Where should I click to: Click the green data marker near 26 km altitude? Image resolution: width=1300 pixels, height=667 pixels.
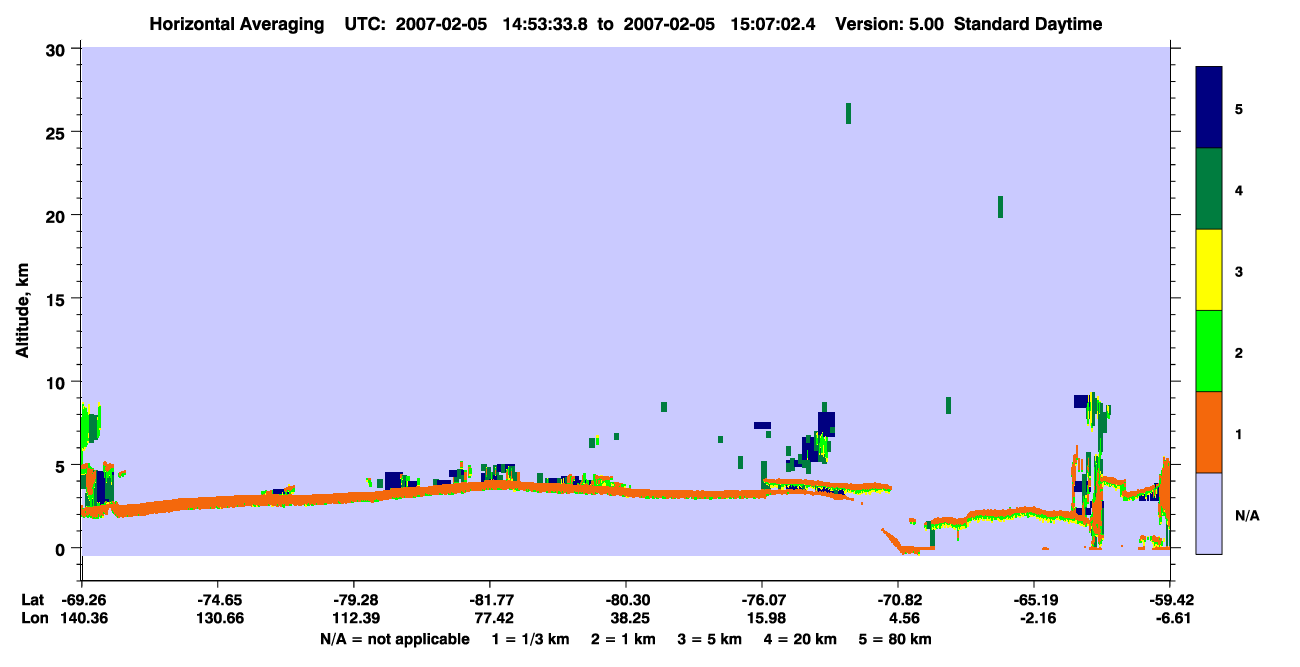click(848, 113)
